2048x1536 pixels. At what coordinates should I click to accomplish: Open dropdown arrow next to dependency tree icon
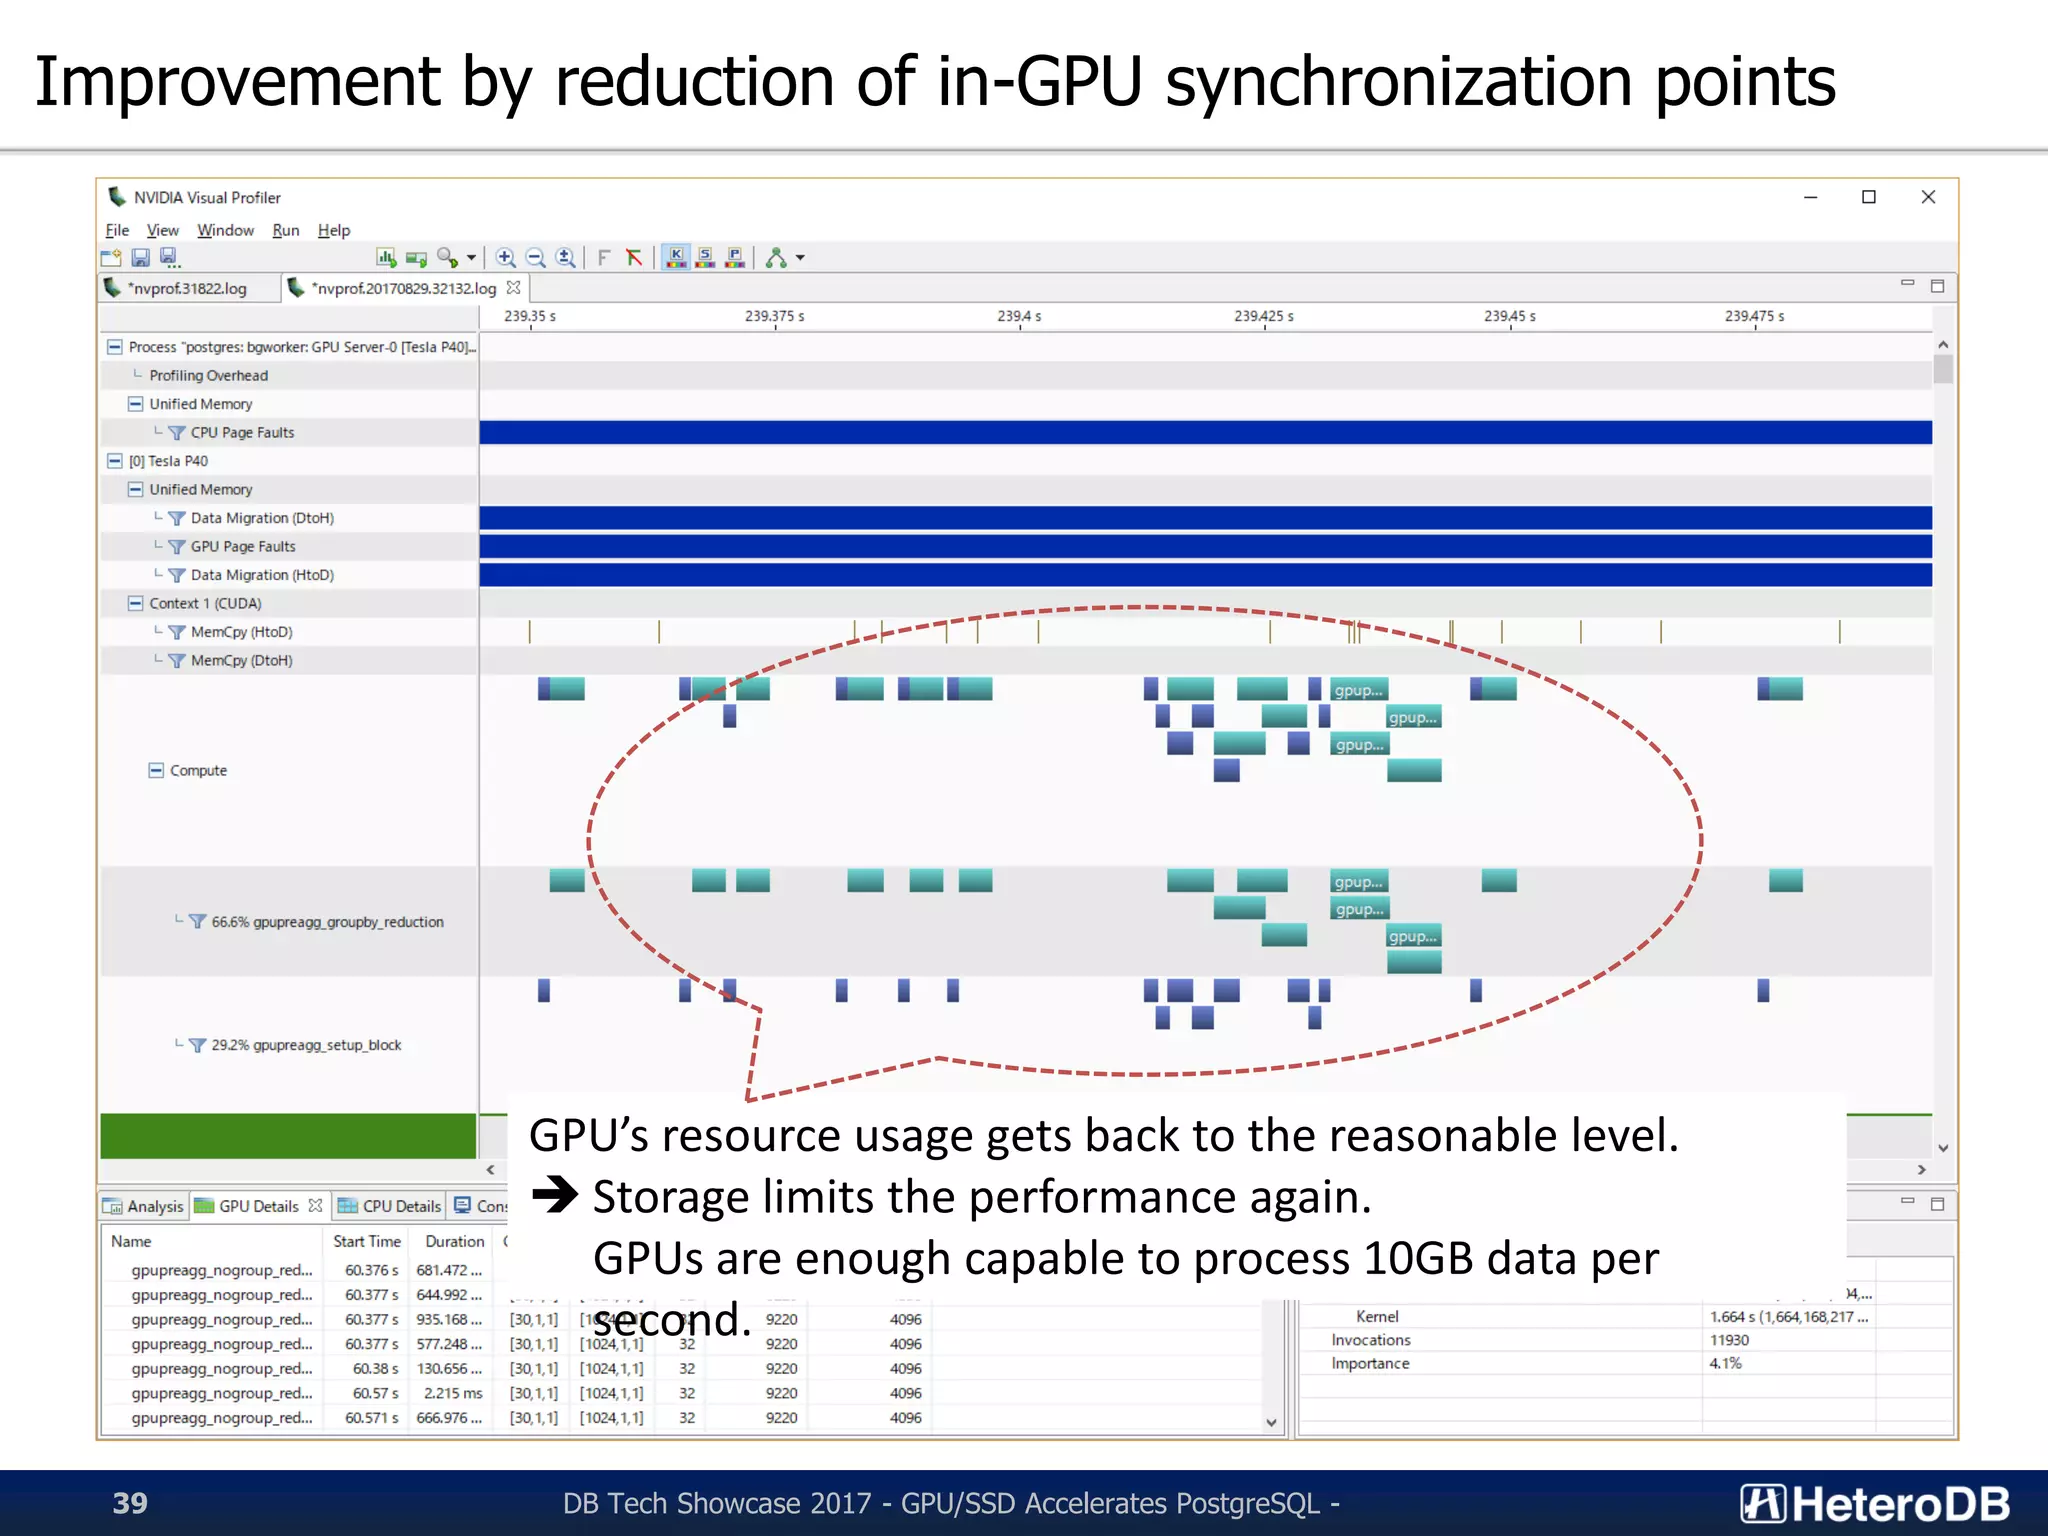point(800,258)
